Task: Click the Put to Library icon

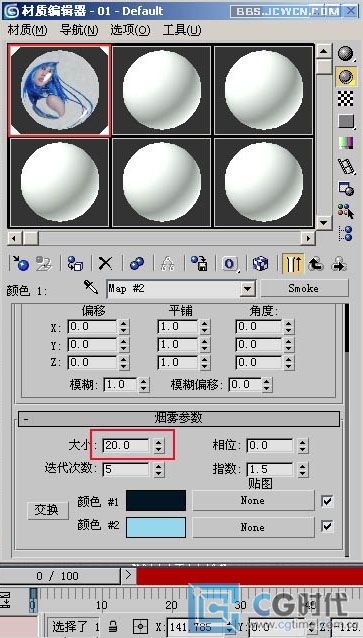Action: tap(199, 263)
